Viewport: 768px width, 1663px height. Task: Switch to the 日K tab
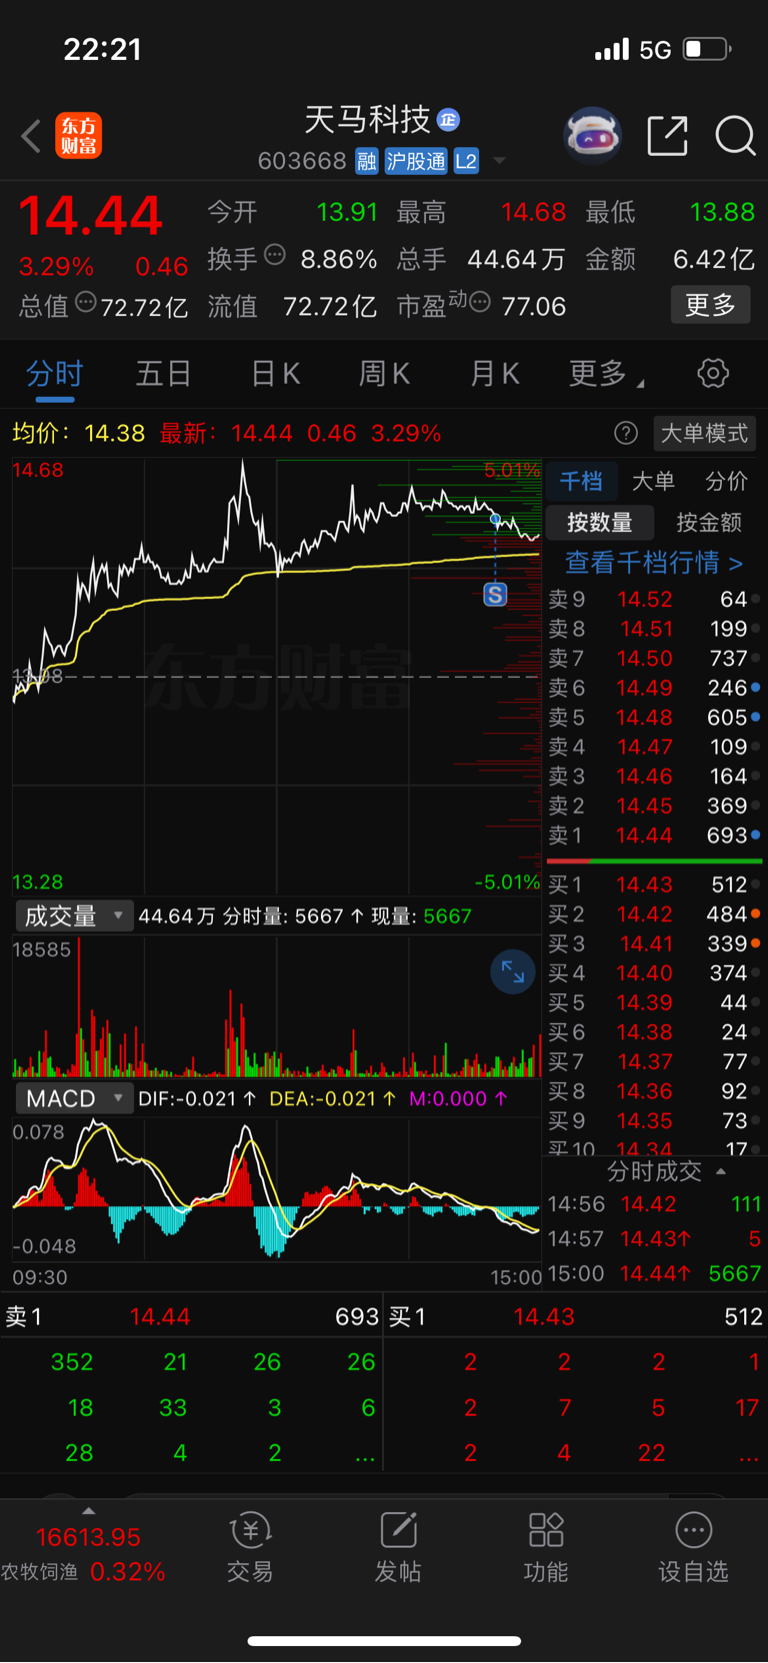point(275,374)
